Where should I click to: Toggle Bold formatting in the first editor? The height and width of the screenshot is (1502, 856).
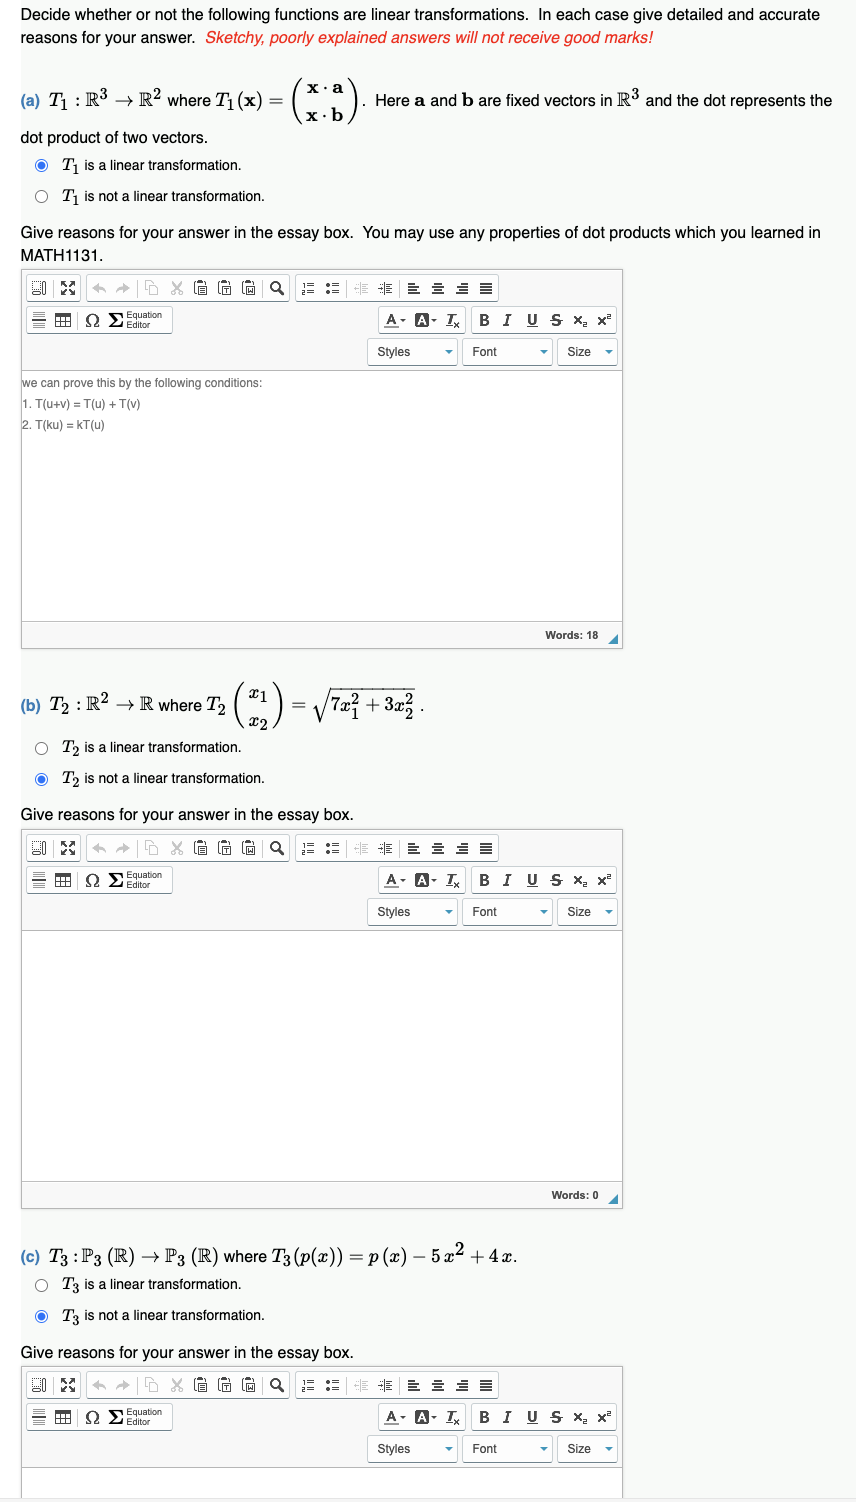483,320
